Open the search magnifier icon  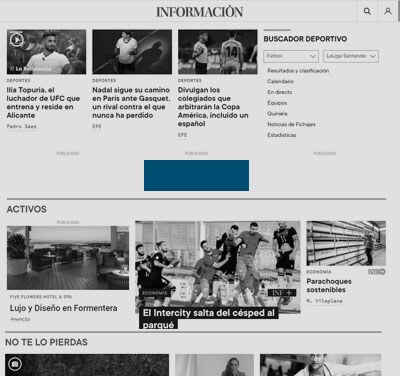point(367,11)
